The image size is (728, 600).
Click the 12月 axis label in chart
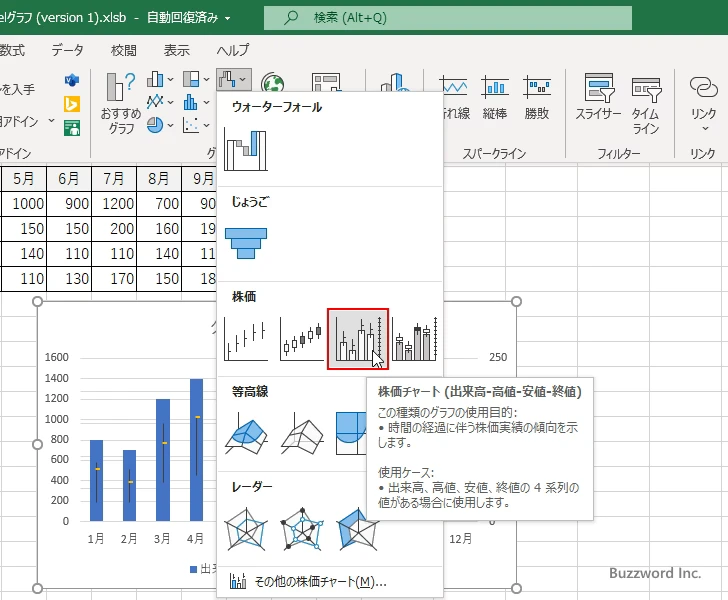coord(460,539)
